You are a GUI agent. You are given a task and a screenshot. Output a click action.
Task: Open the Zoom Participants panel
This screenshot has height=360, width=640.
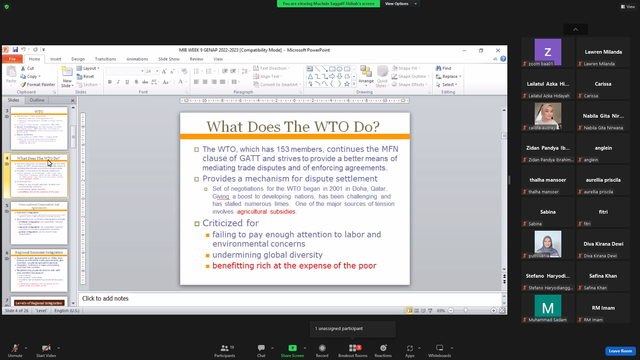pos(224,350)
